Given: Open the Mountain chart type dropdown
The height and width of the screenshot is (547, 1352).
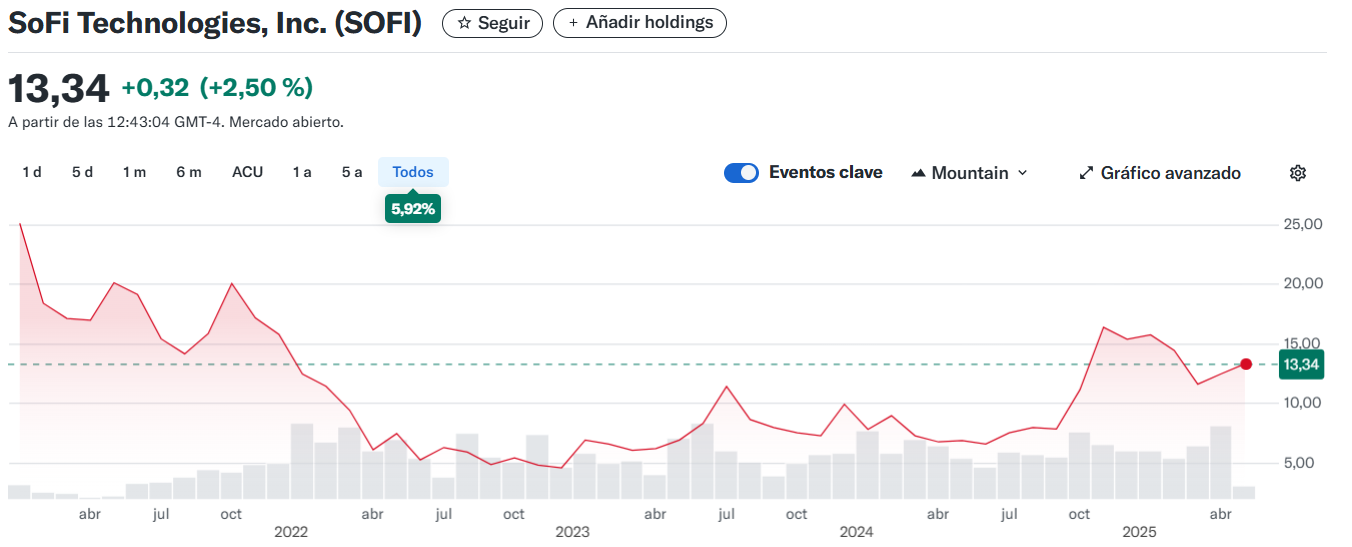Looking at the screenshot, I should click(969, 173).
